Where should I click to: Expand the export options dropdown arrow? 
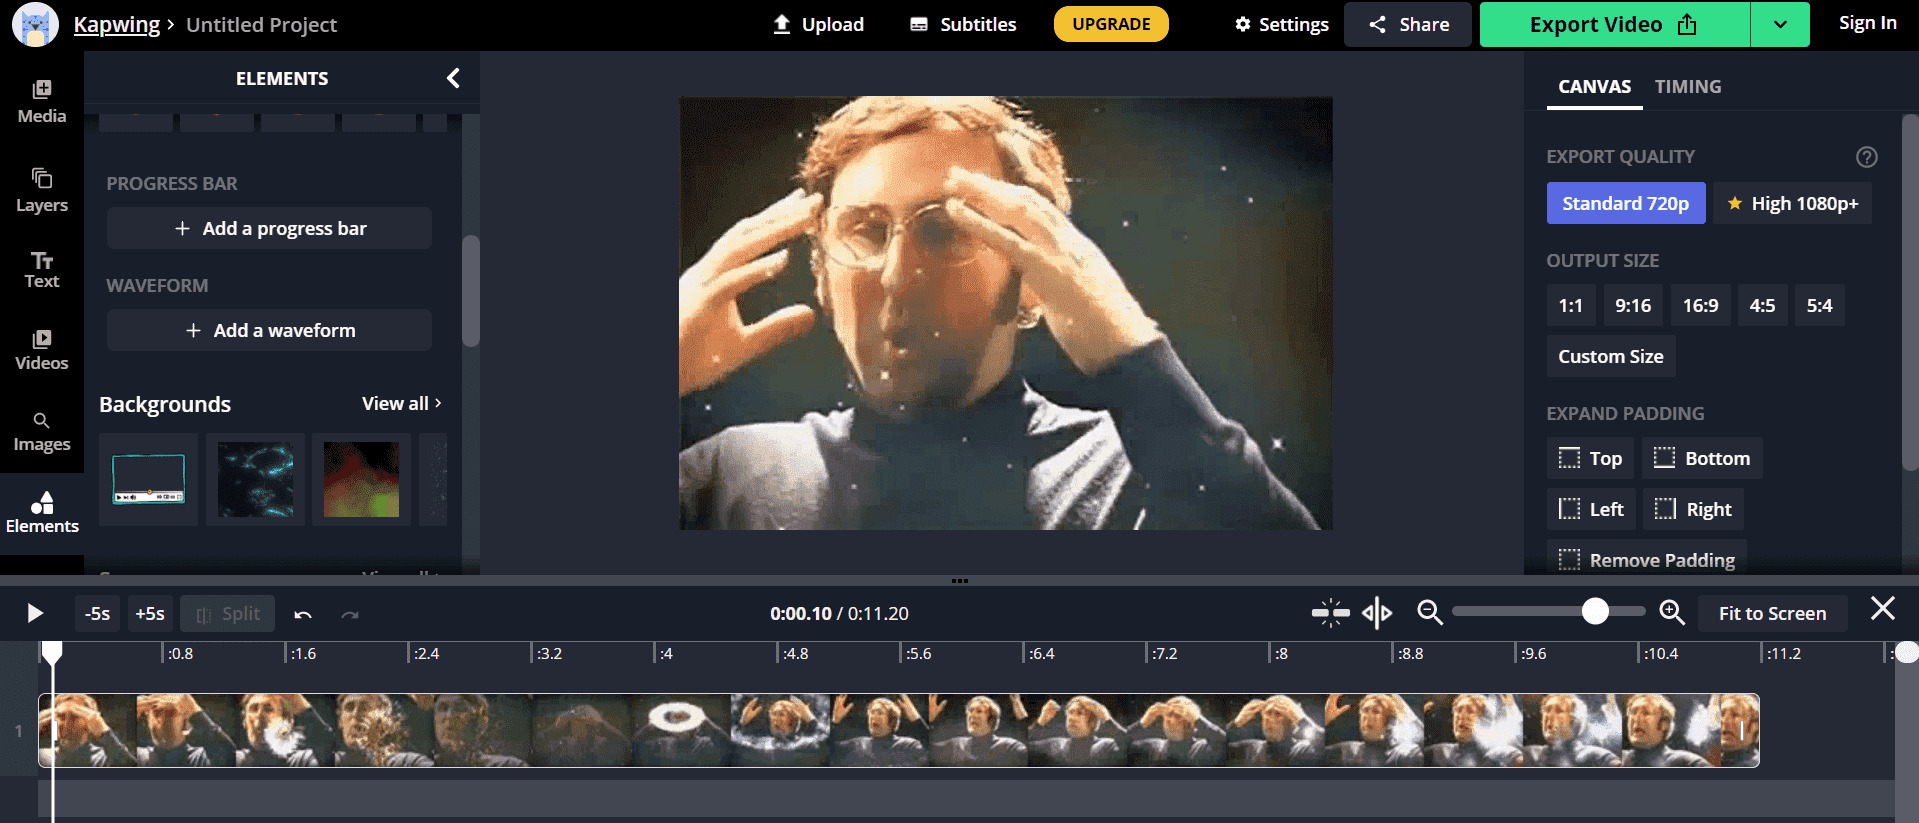click(1780, 24)
